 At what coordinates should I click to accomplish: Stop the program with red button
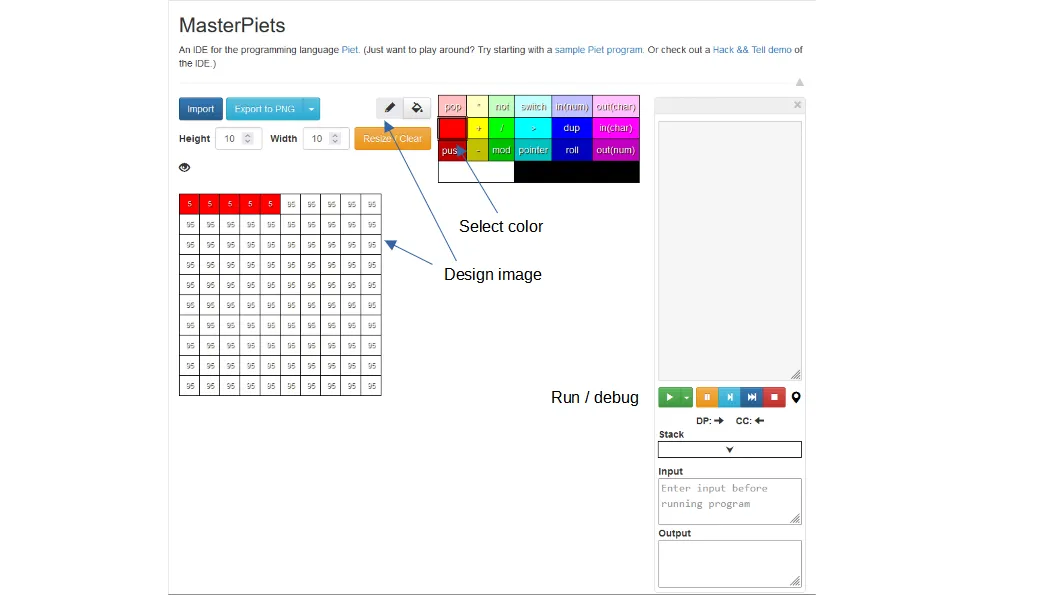click(775, 397)
